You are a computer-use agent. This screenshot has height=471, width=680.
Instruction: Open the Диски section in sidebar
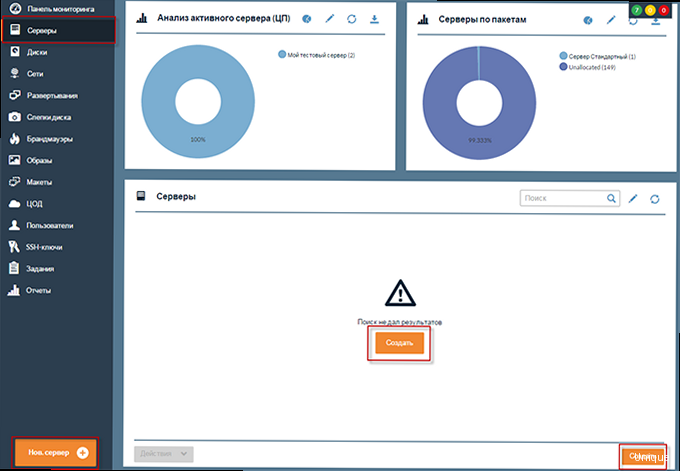(37, 52)
